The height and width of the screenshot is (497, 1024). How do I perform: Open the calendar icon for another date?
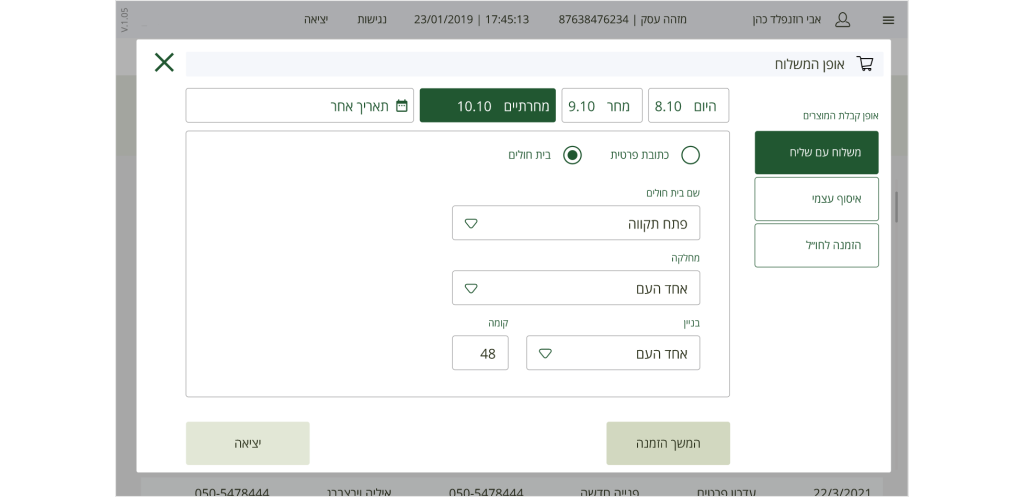402,106
